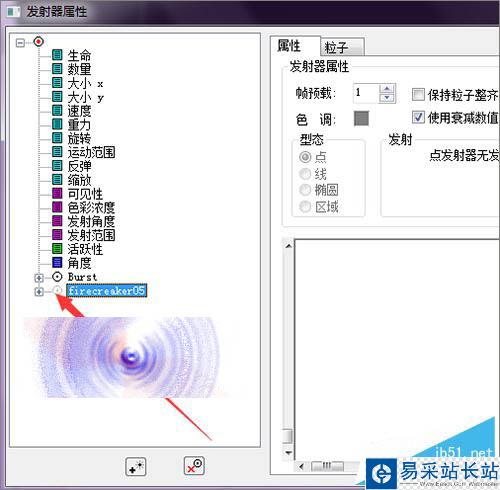Click the vertical scrollbar thumb in graph panel

pos(287,436)
